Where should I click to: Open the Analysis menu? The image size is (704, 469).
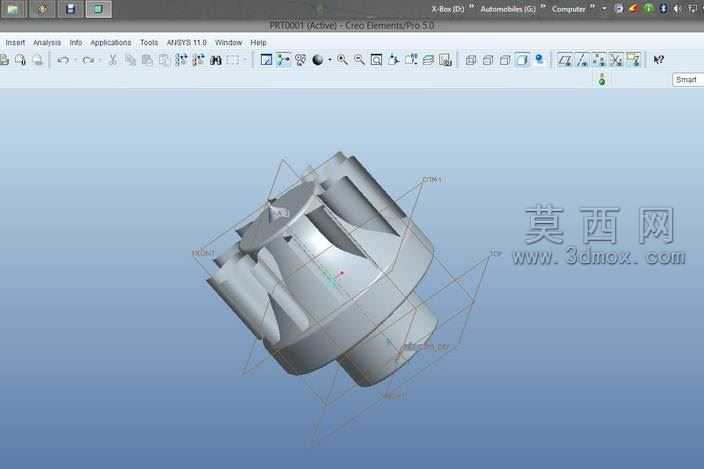pyautogui.click(x=47, y=43)
